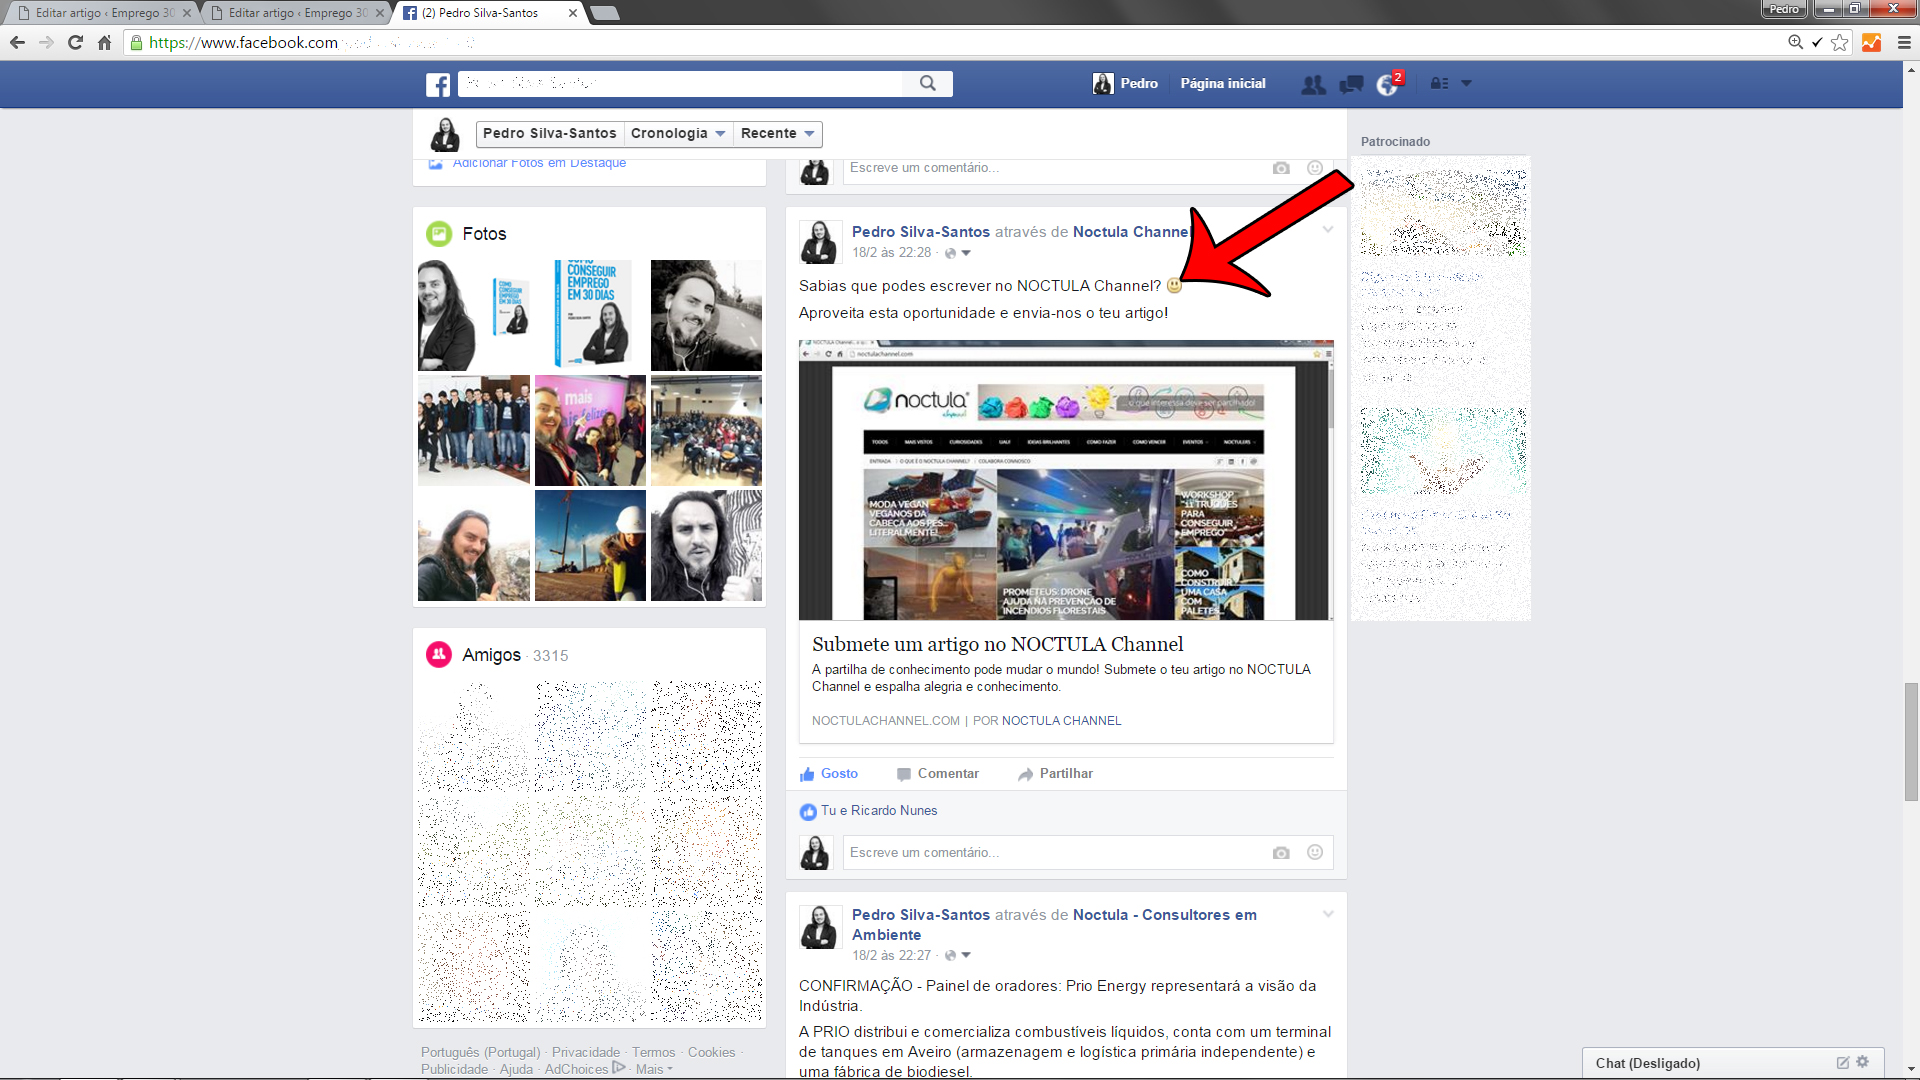
Task: Click Partilhar on the Noctula Channel post
Action: pyautogui.click(x=1055, y=774)
